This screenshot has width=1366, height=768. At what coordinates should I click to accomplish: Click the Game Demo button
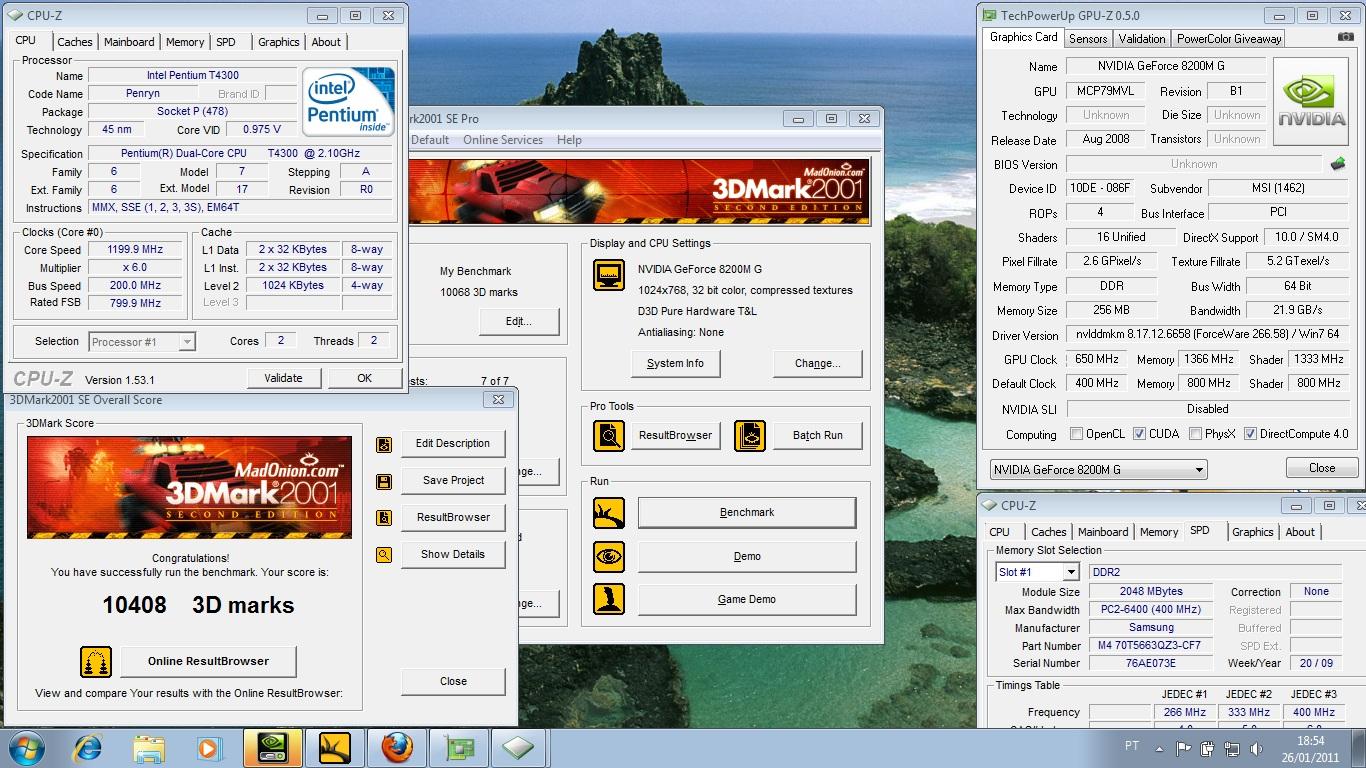pyautogui.click(x=747, y=599)
